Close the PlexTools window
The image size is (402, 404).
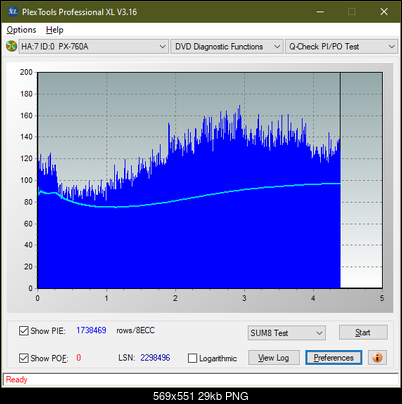[384, 12]
